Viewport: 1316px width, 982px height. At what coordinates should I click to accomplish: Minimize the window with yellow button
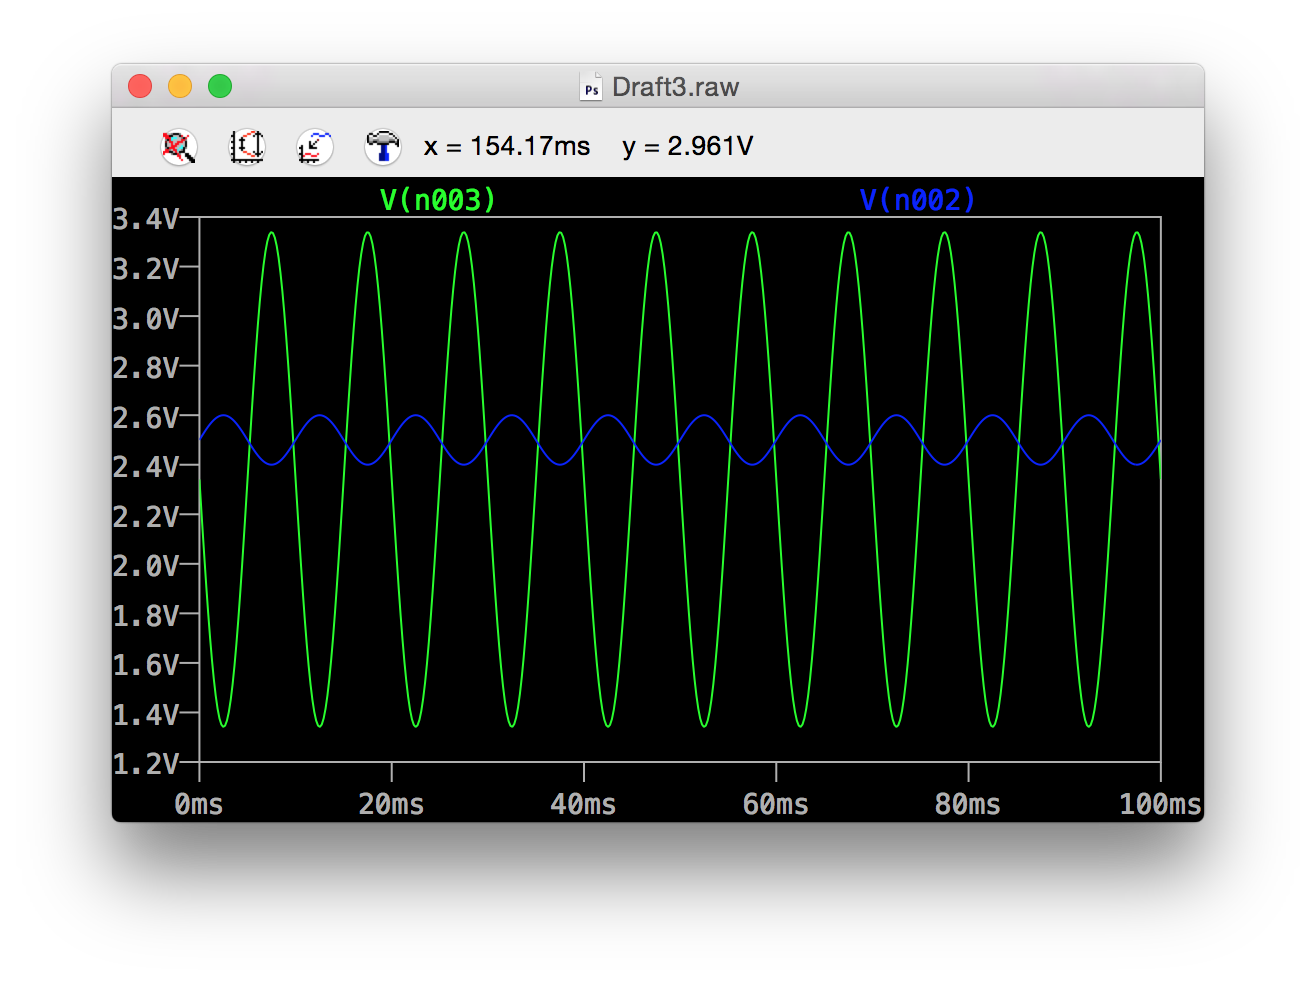point(180,87)
